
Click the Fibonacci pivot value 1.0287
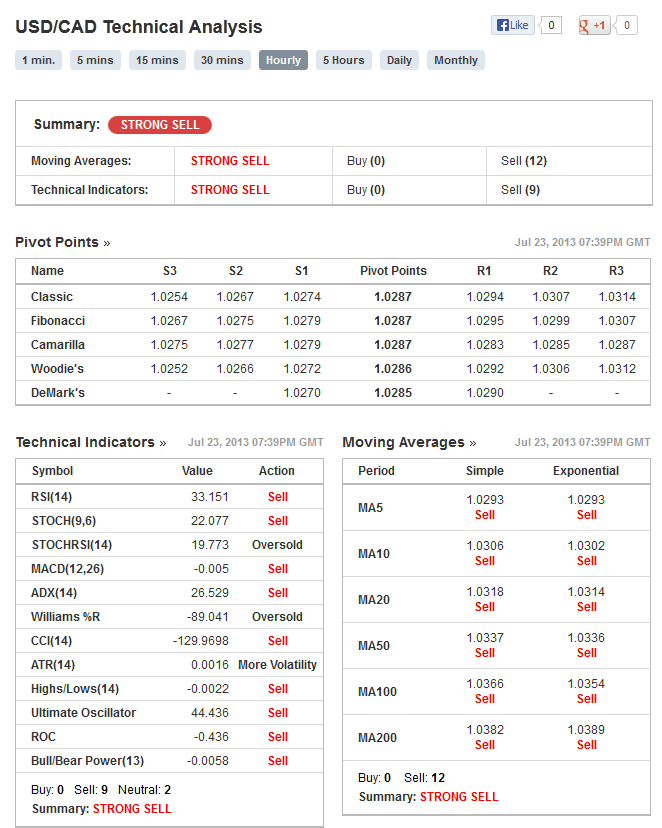coord(393,321)
